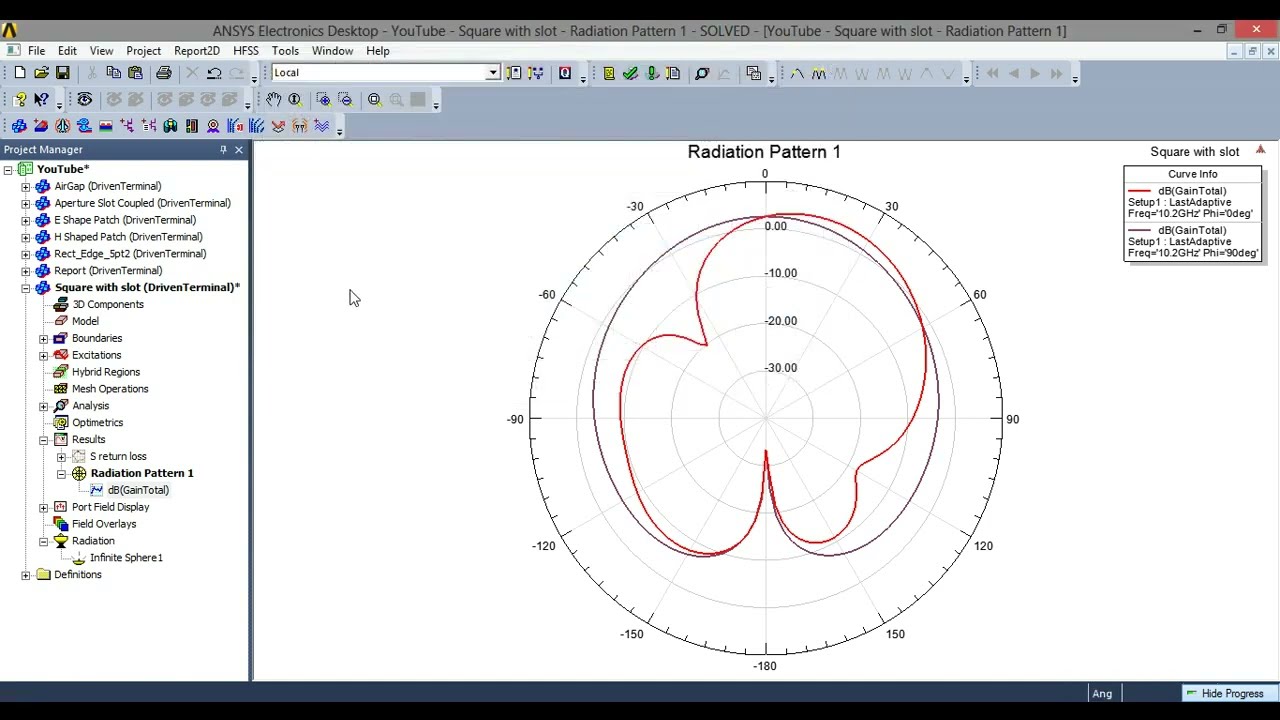Collapse Square with slot design node
Image resolution: width=1280 pixels, height=720 pixels.
(x=26, y=288)
